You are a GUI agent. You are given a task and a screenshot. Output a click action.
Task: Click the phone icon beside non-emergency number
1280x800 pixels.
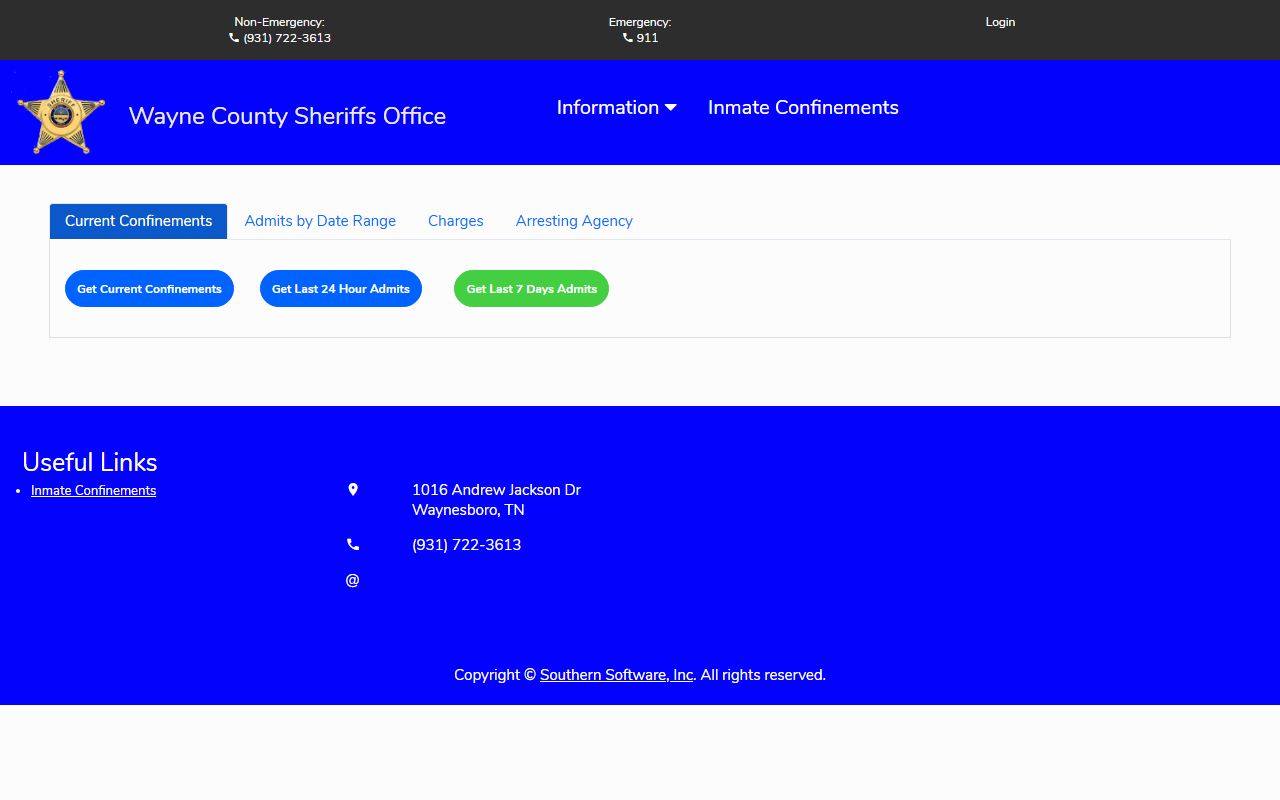click(234, 38)
